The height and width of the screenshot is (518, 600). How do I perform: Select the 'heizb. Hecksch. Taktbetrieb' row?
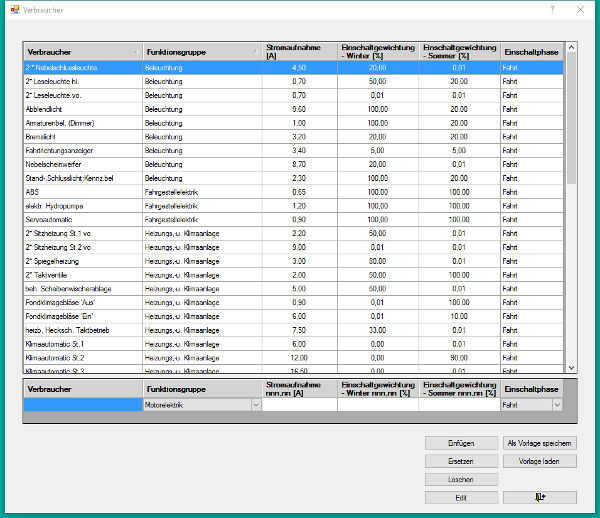pyautogui.click(x=293, y=330)
